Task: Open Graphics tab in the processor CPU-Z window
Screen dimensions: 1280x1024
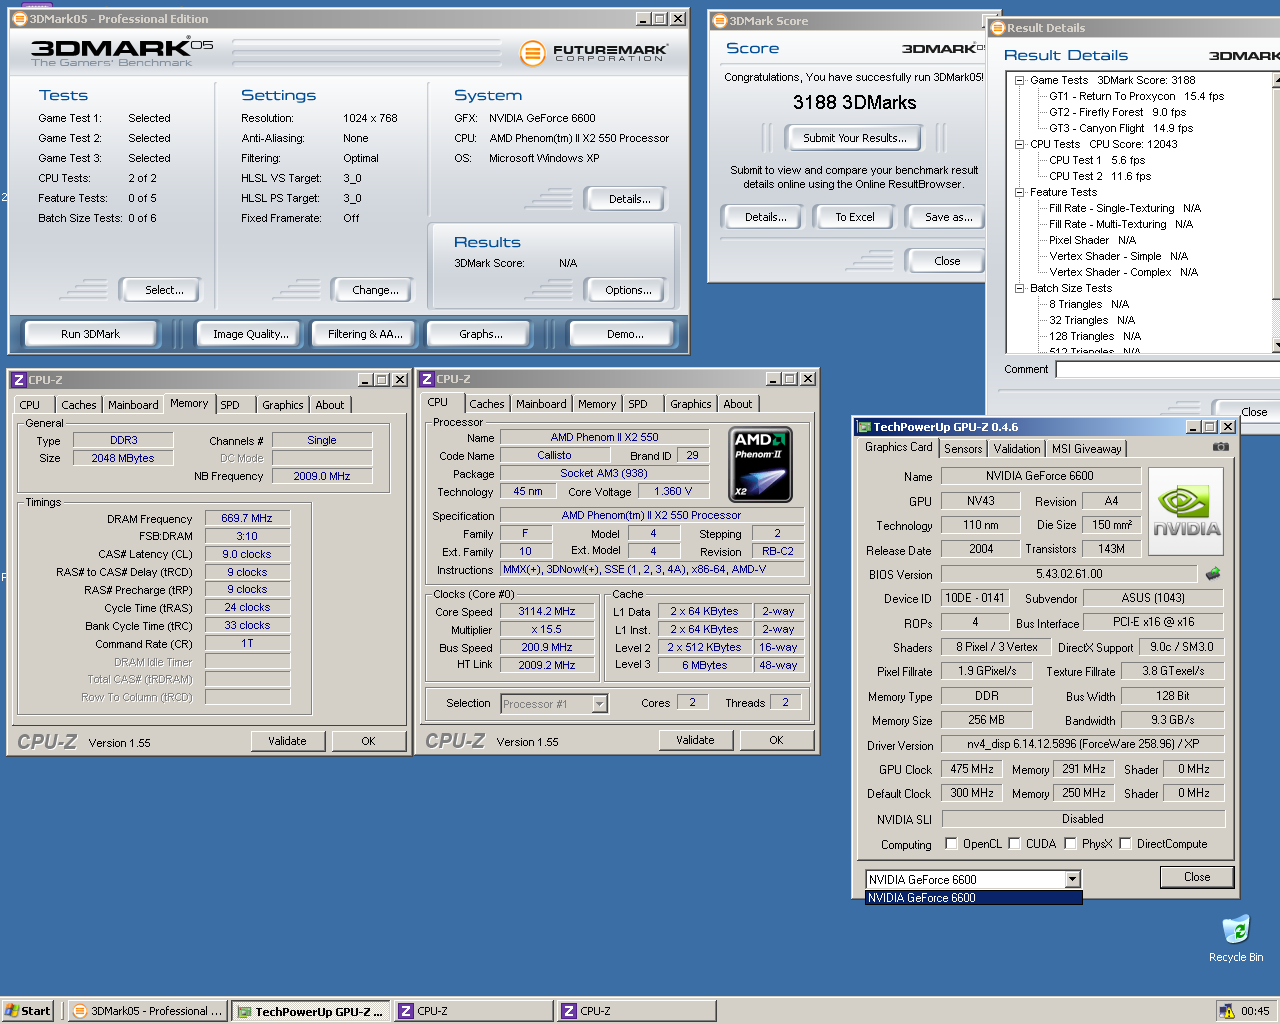Action: coord(691,404)
